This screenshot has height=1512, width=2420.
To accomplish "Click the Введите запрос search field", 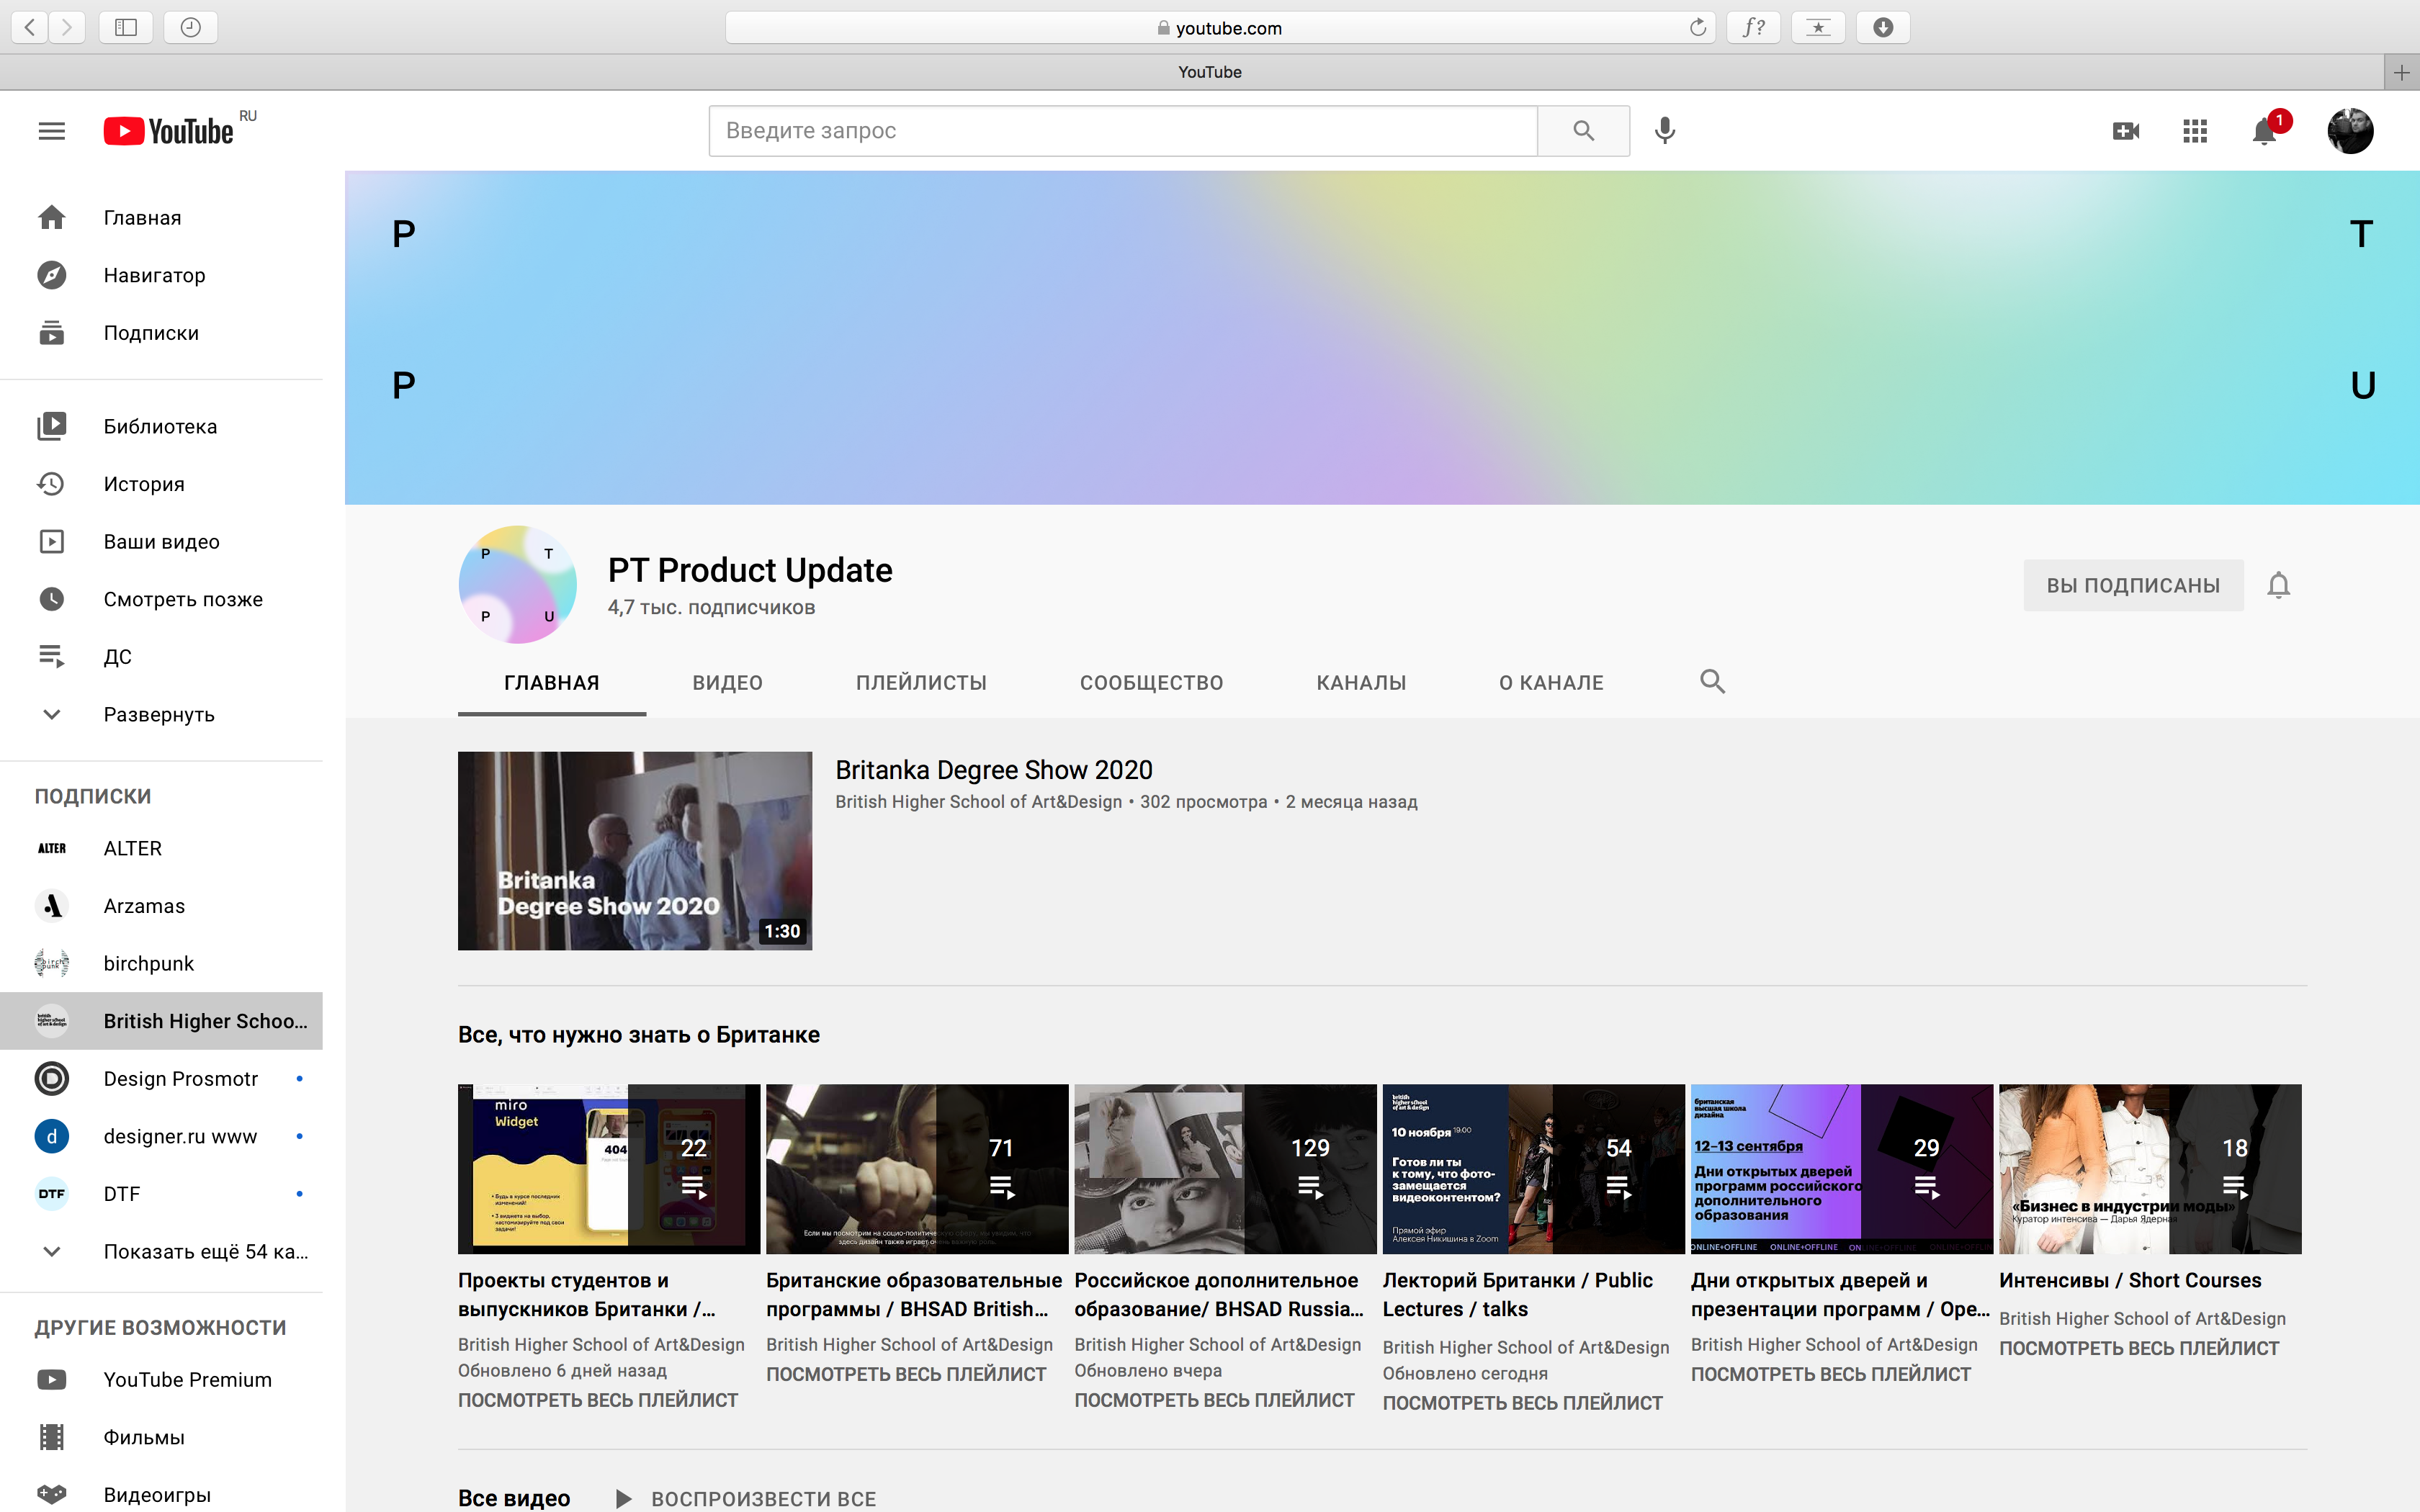I will click(x=1122, y=131).
